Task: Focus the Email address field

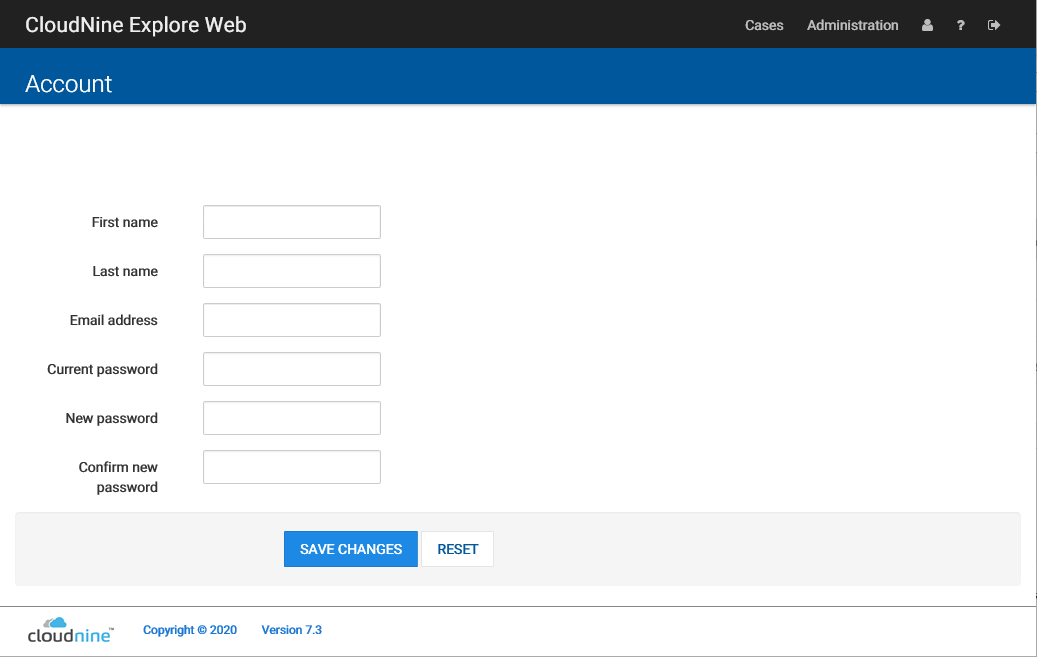Action: pos(292,320)
